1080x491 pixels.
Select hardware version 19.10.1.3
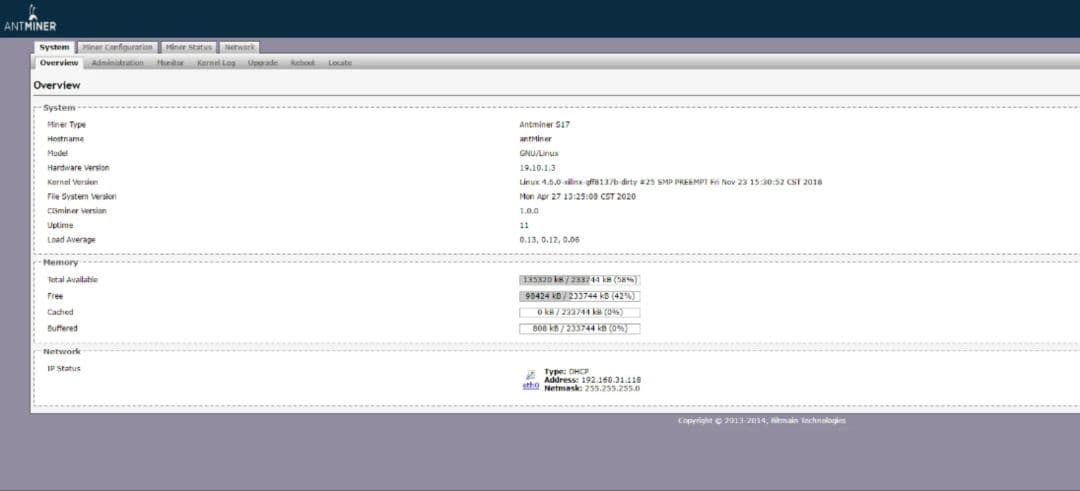click(x=537, y=168)
